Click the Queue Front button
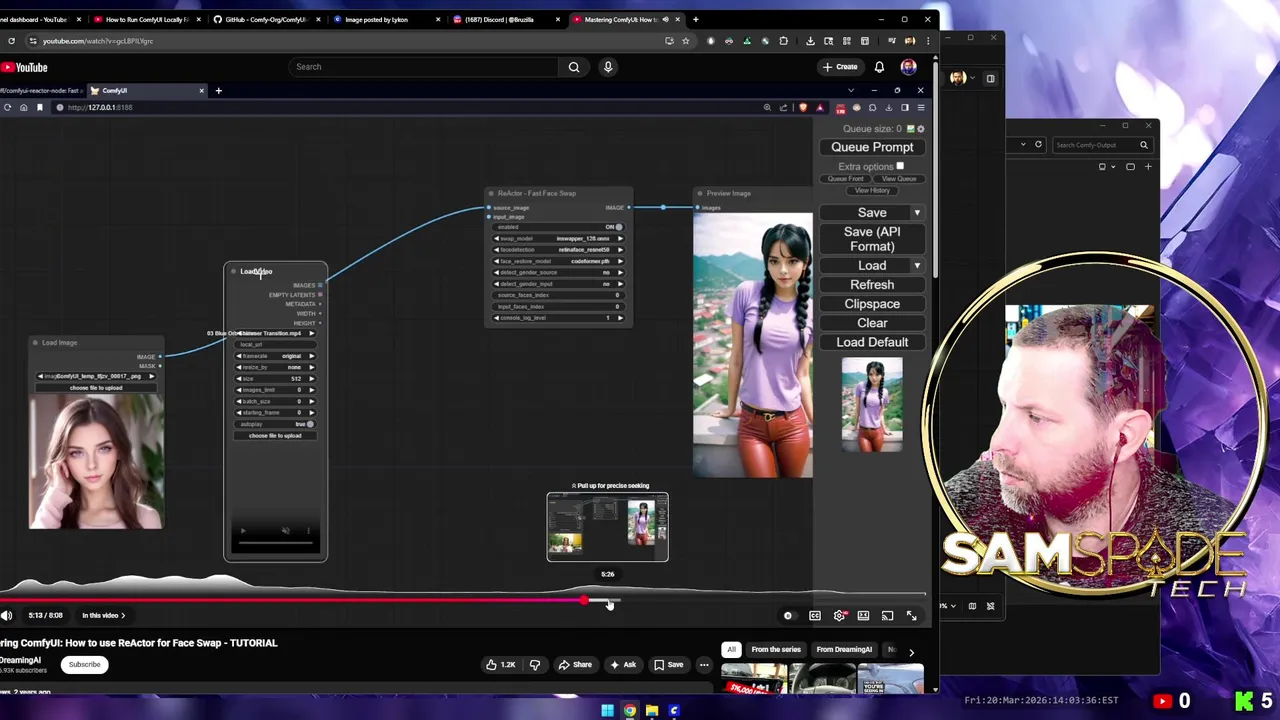The width and height of the screenshot is (1280, 720). pyautogui.click(x=846, y=179)
